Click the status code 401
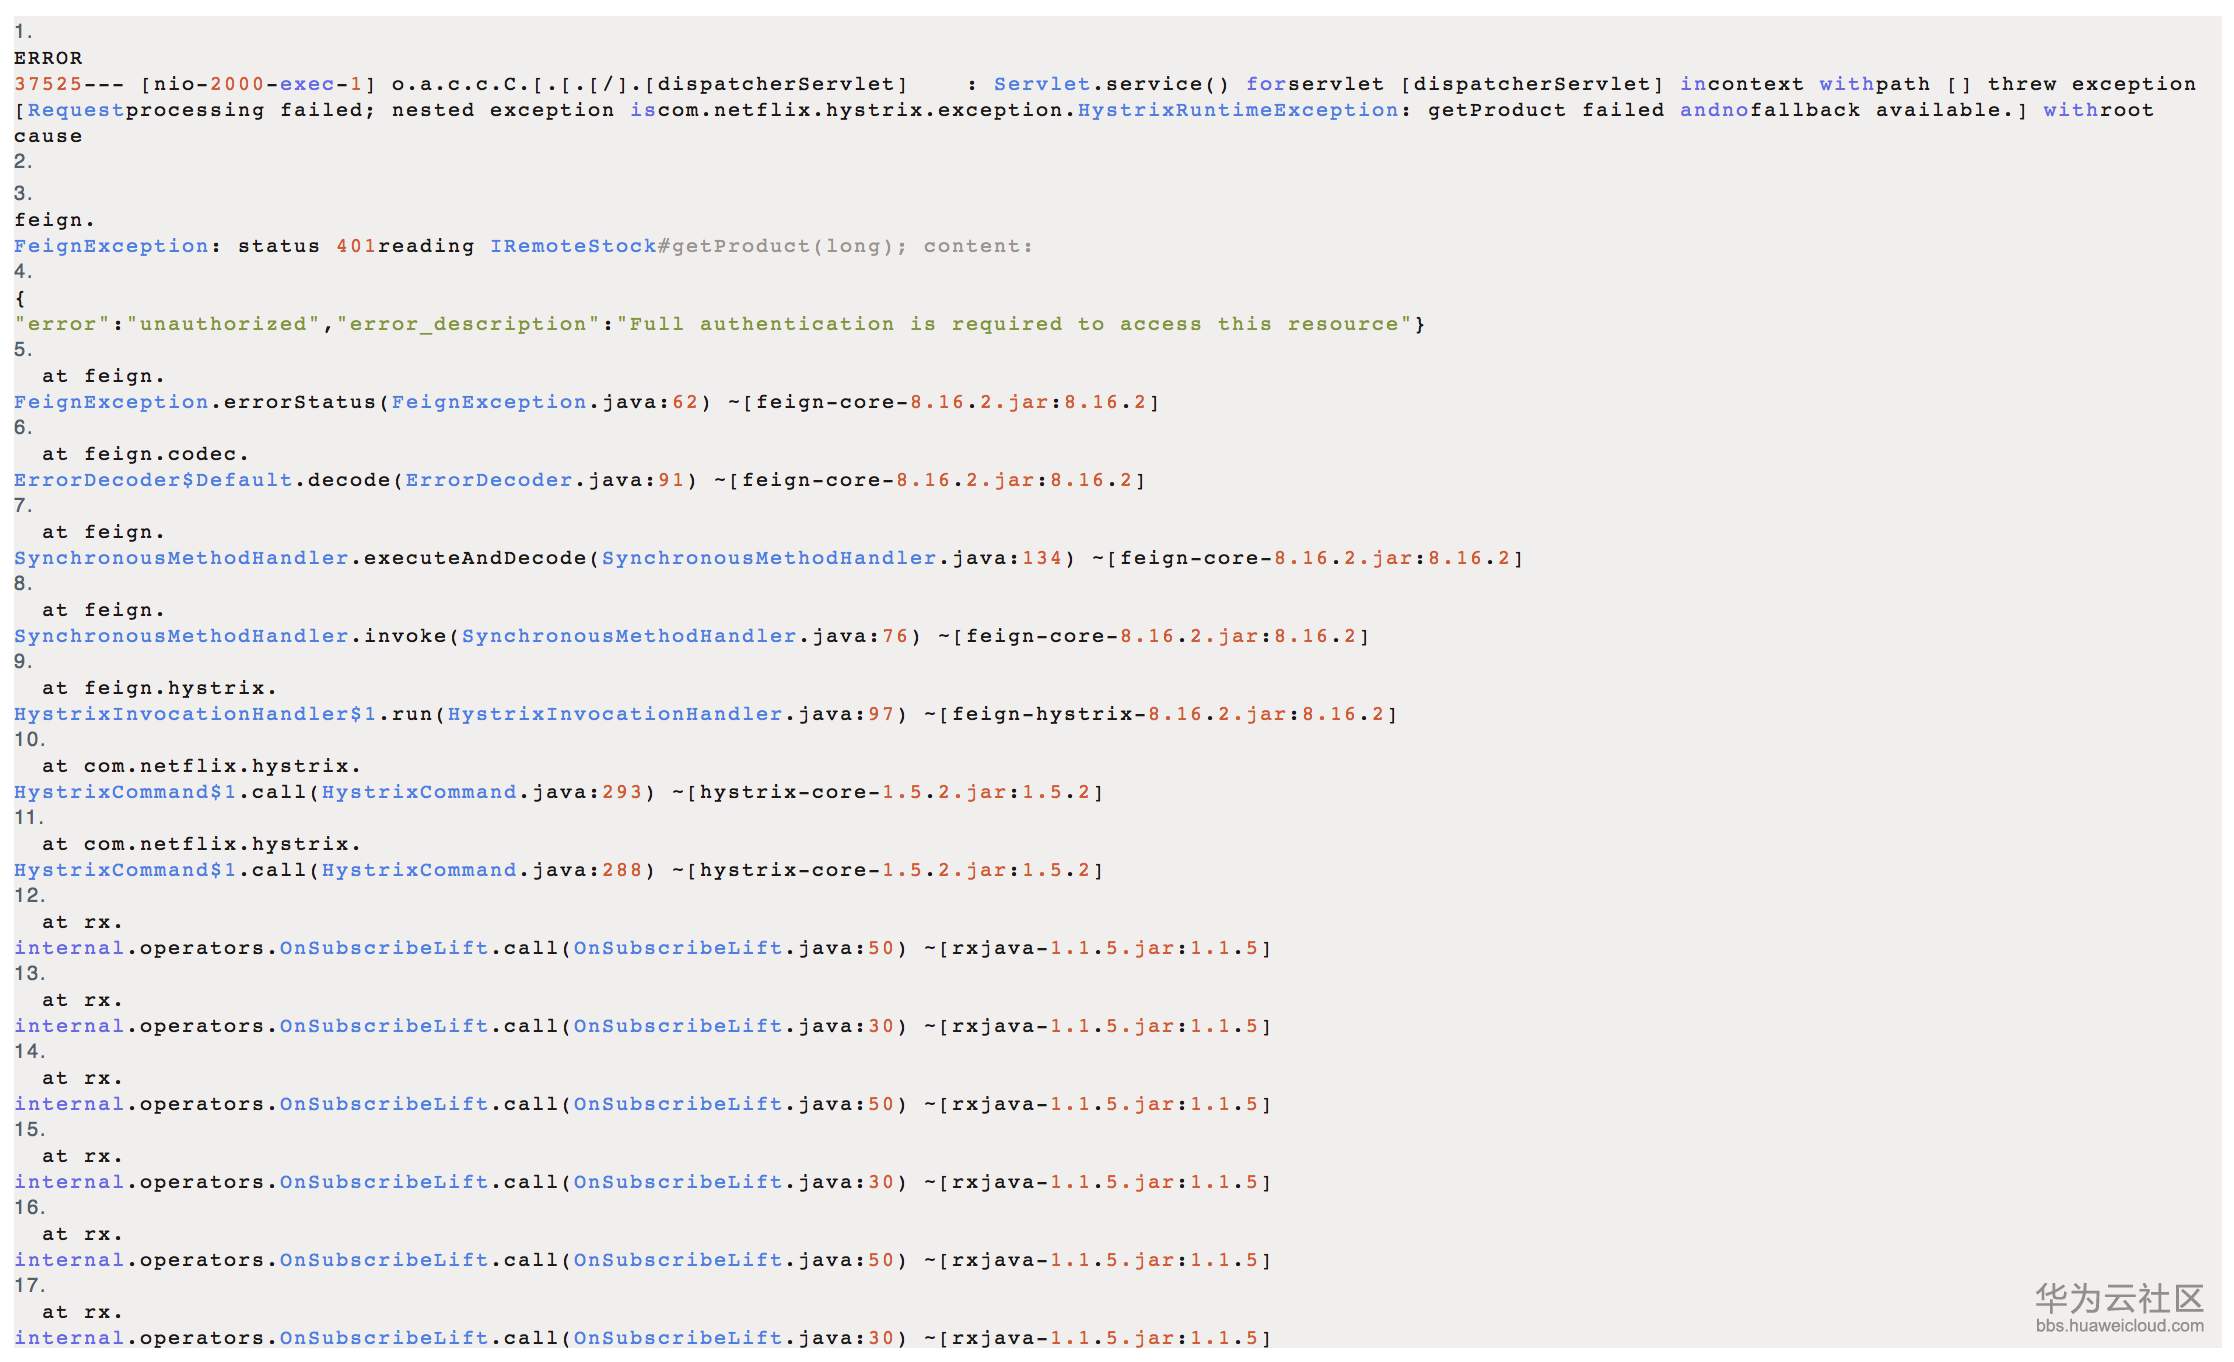Screen dimensions: 2234x1362 click(356, 246)
